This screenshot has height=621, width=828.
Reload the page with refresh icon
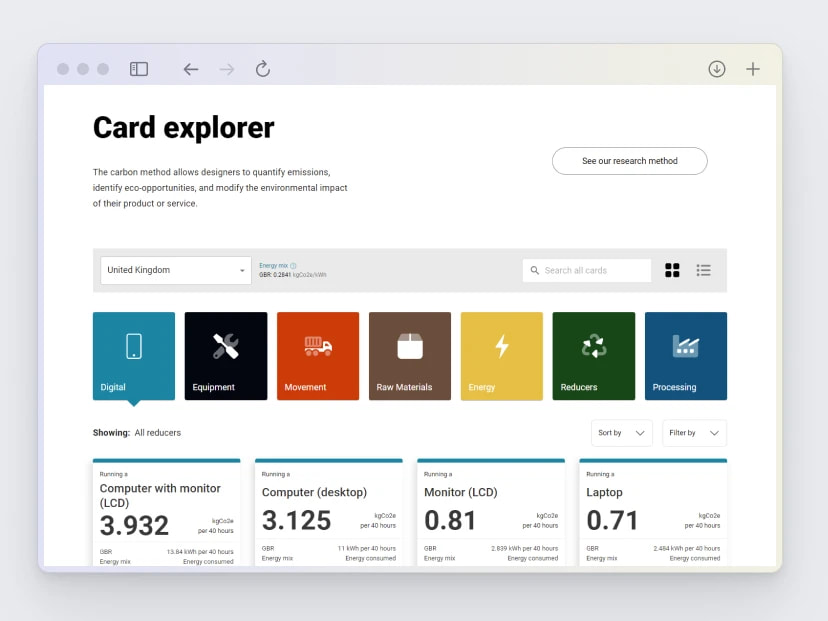[263, 69]
